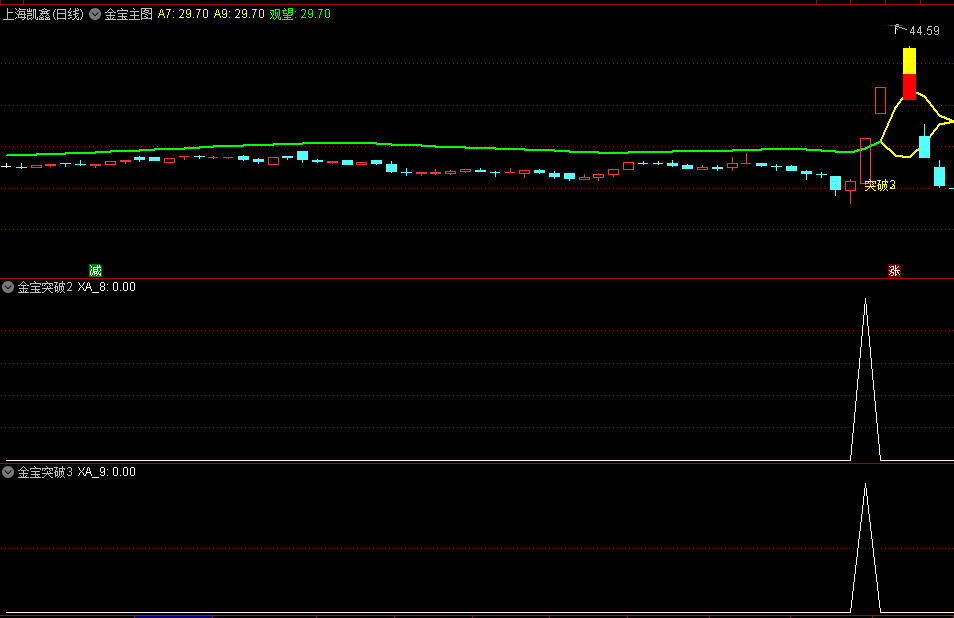Click the XA_8: 0.00 value
The image size is (954, 618).
[106, 287]
